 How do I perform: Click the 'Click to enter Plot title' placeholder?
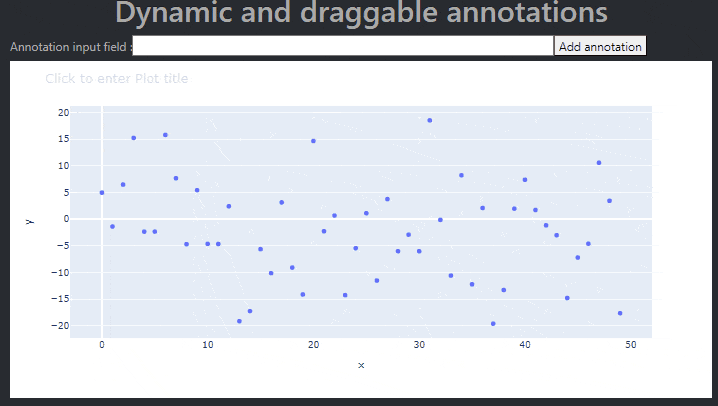click(x=117, y=79)
